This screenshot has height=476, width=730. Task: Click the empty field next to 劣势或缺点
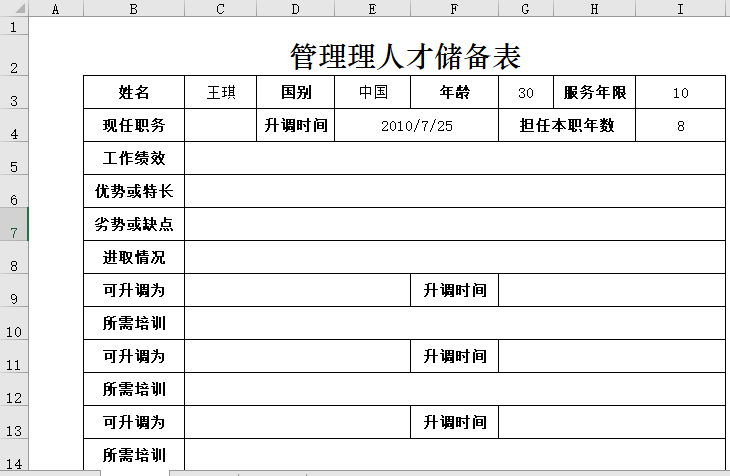[454, 224]
